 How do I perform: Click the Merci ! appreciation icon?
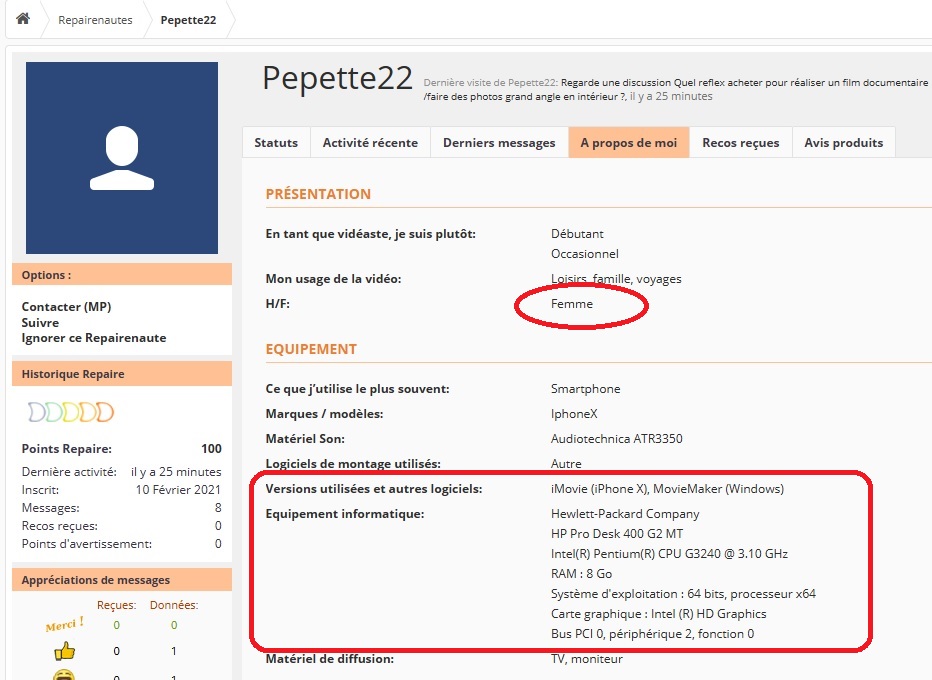(x=64, y=625)
